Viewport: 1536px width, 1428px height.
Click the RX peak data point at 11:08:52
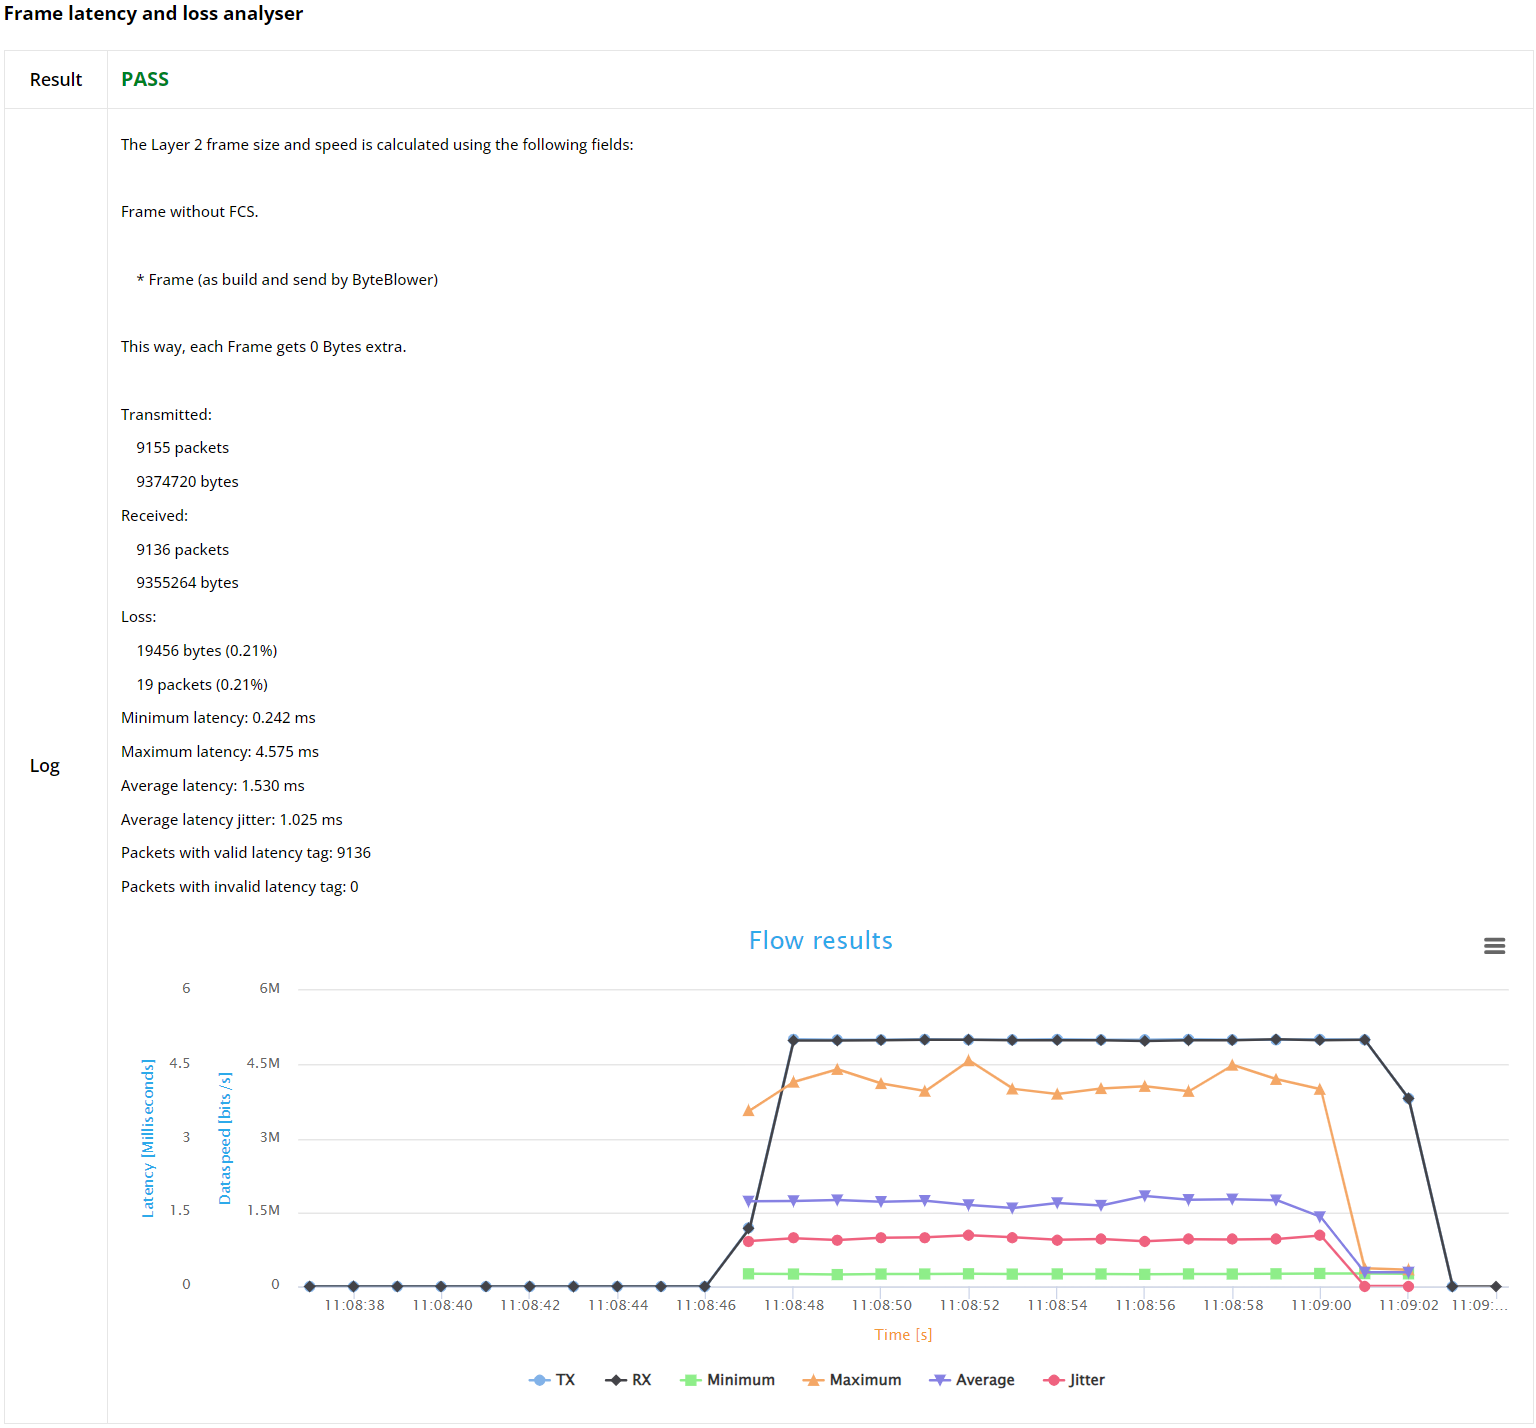point(968,1039)
